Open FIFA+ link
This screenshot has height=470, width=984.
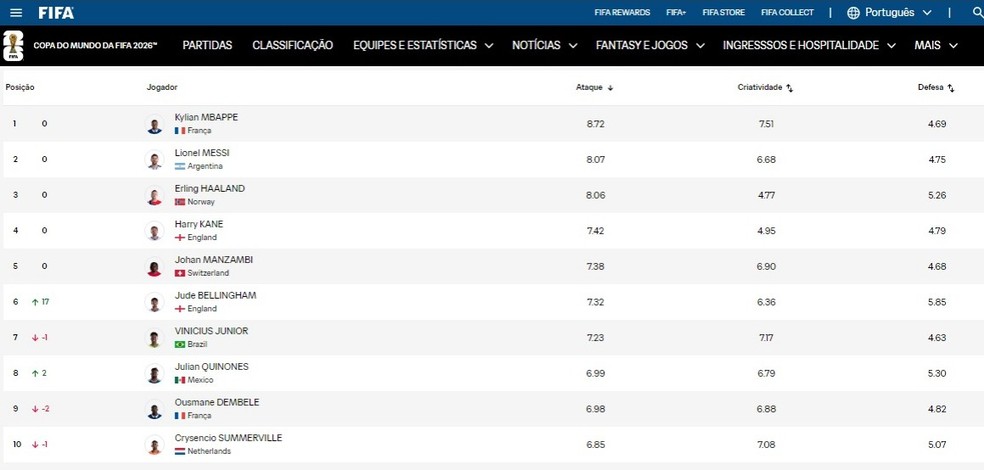point(676,13)
